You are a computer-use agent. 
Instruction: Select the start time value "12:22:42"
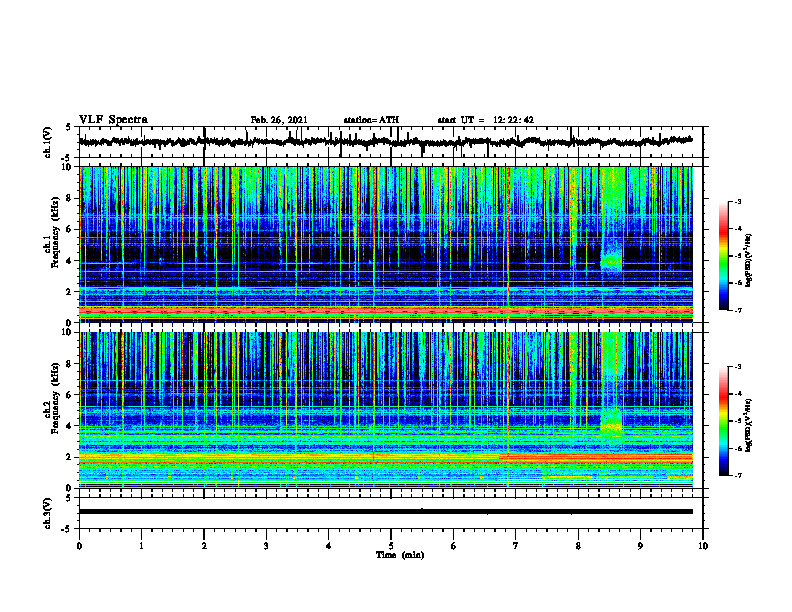514,120
